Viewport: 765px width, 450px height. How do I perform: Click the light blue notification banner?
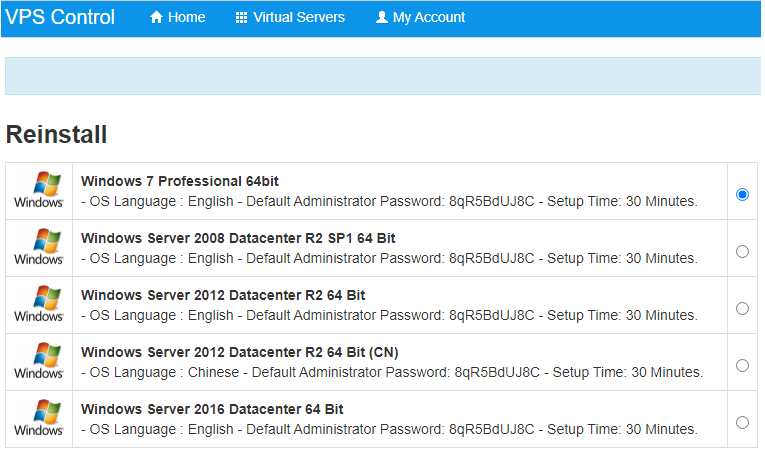coord(382,76)
